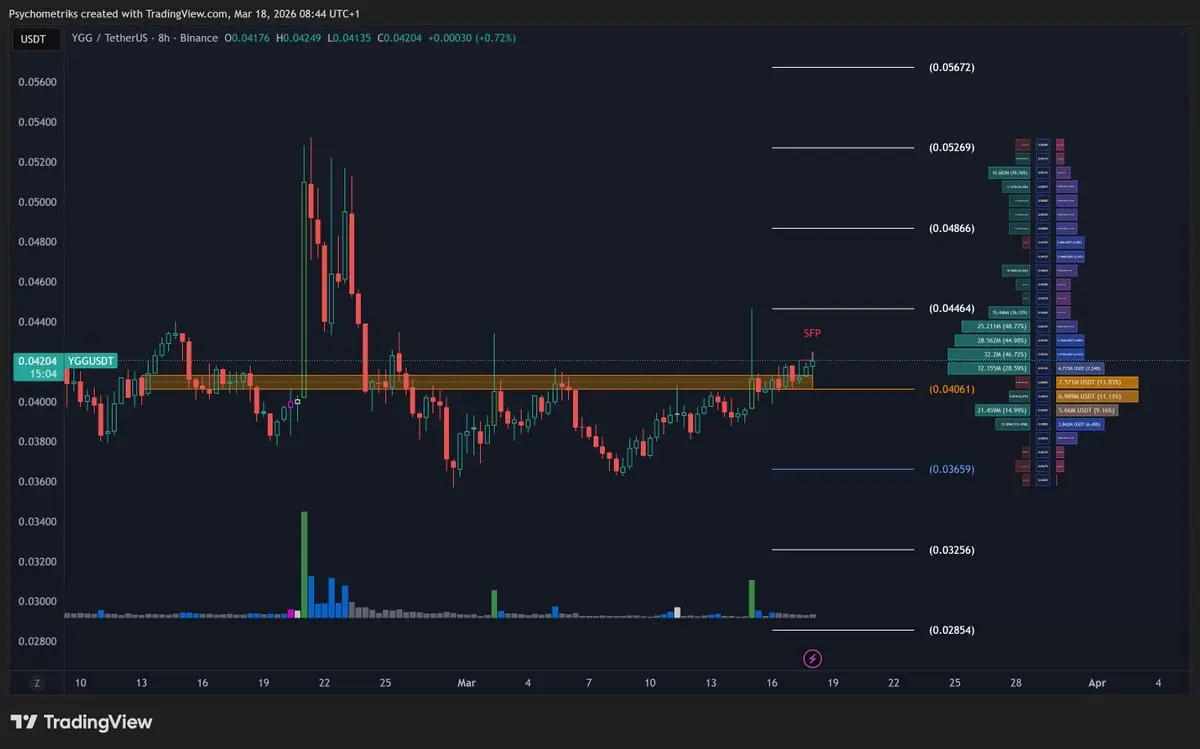Click the 0.04204 current price tag
The width and height of the screenshot is (1200, 749).
click(x=38, y=361)
